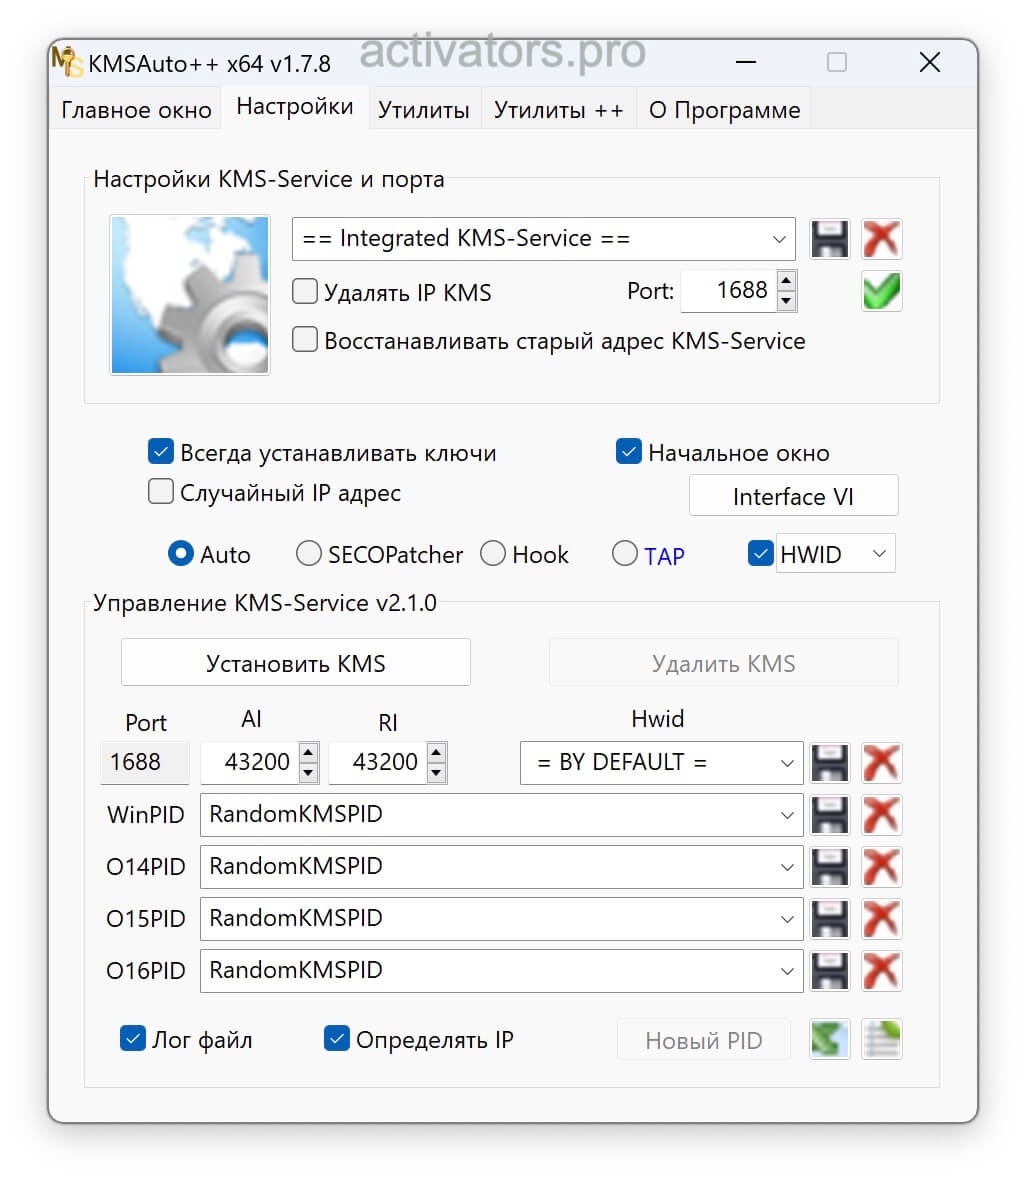Screen dimensions: 1026x1178
Task: Expand the WinPID RandomKMSPID dropdown
Action: 501,814
